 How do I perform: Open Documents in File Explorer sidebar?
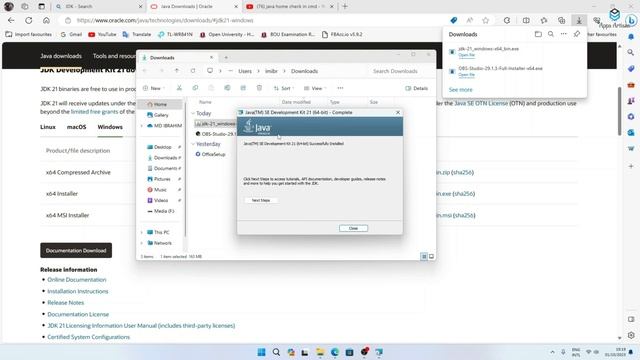point(165,168)
